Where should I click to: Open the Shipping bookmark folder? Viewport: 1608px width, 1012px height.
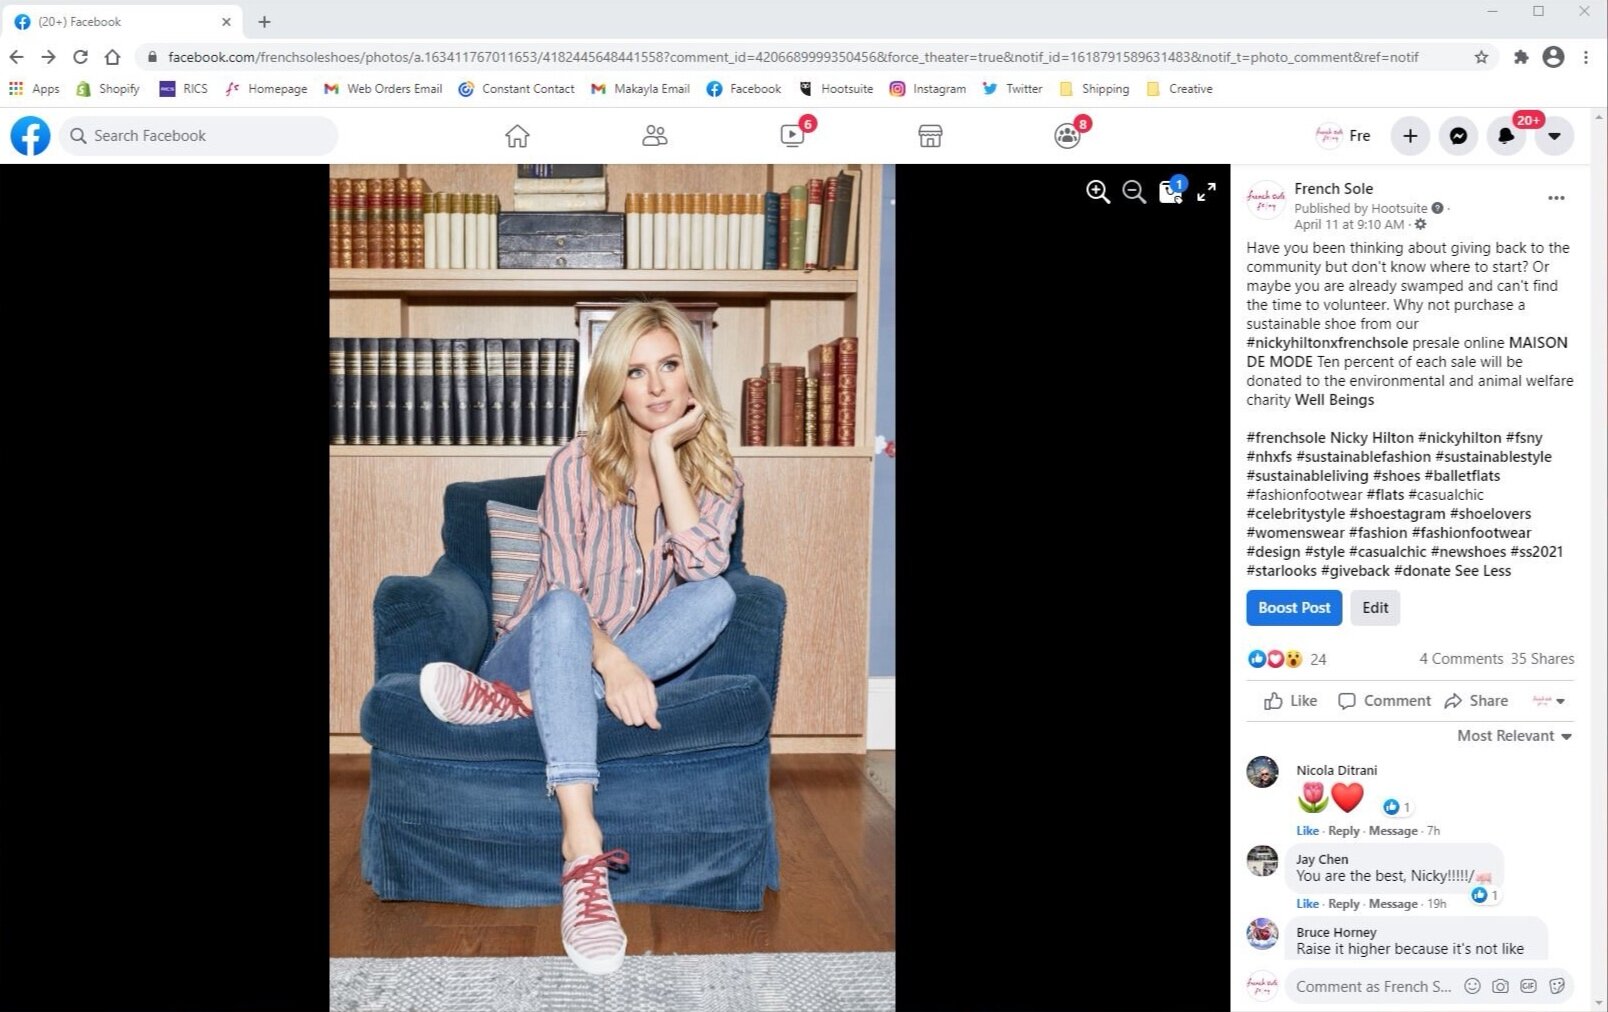1094,89
